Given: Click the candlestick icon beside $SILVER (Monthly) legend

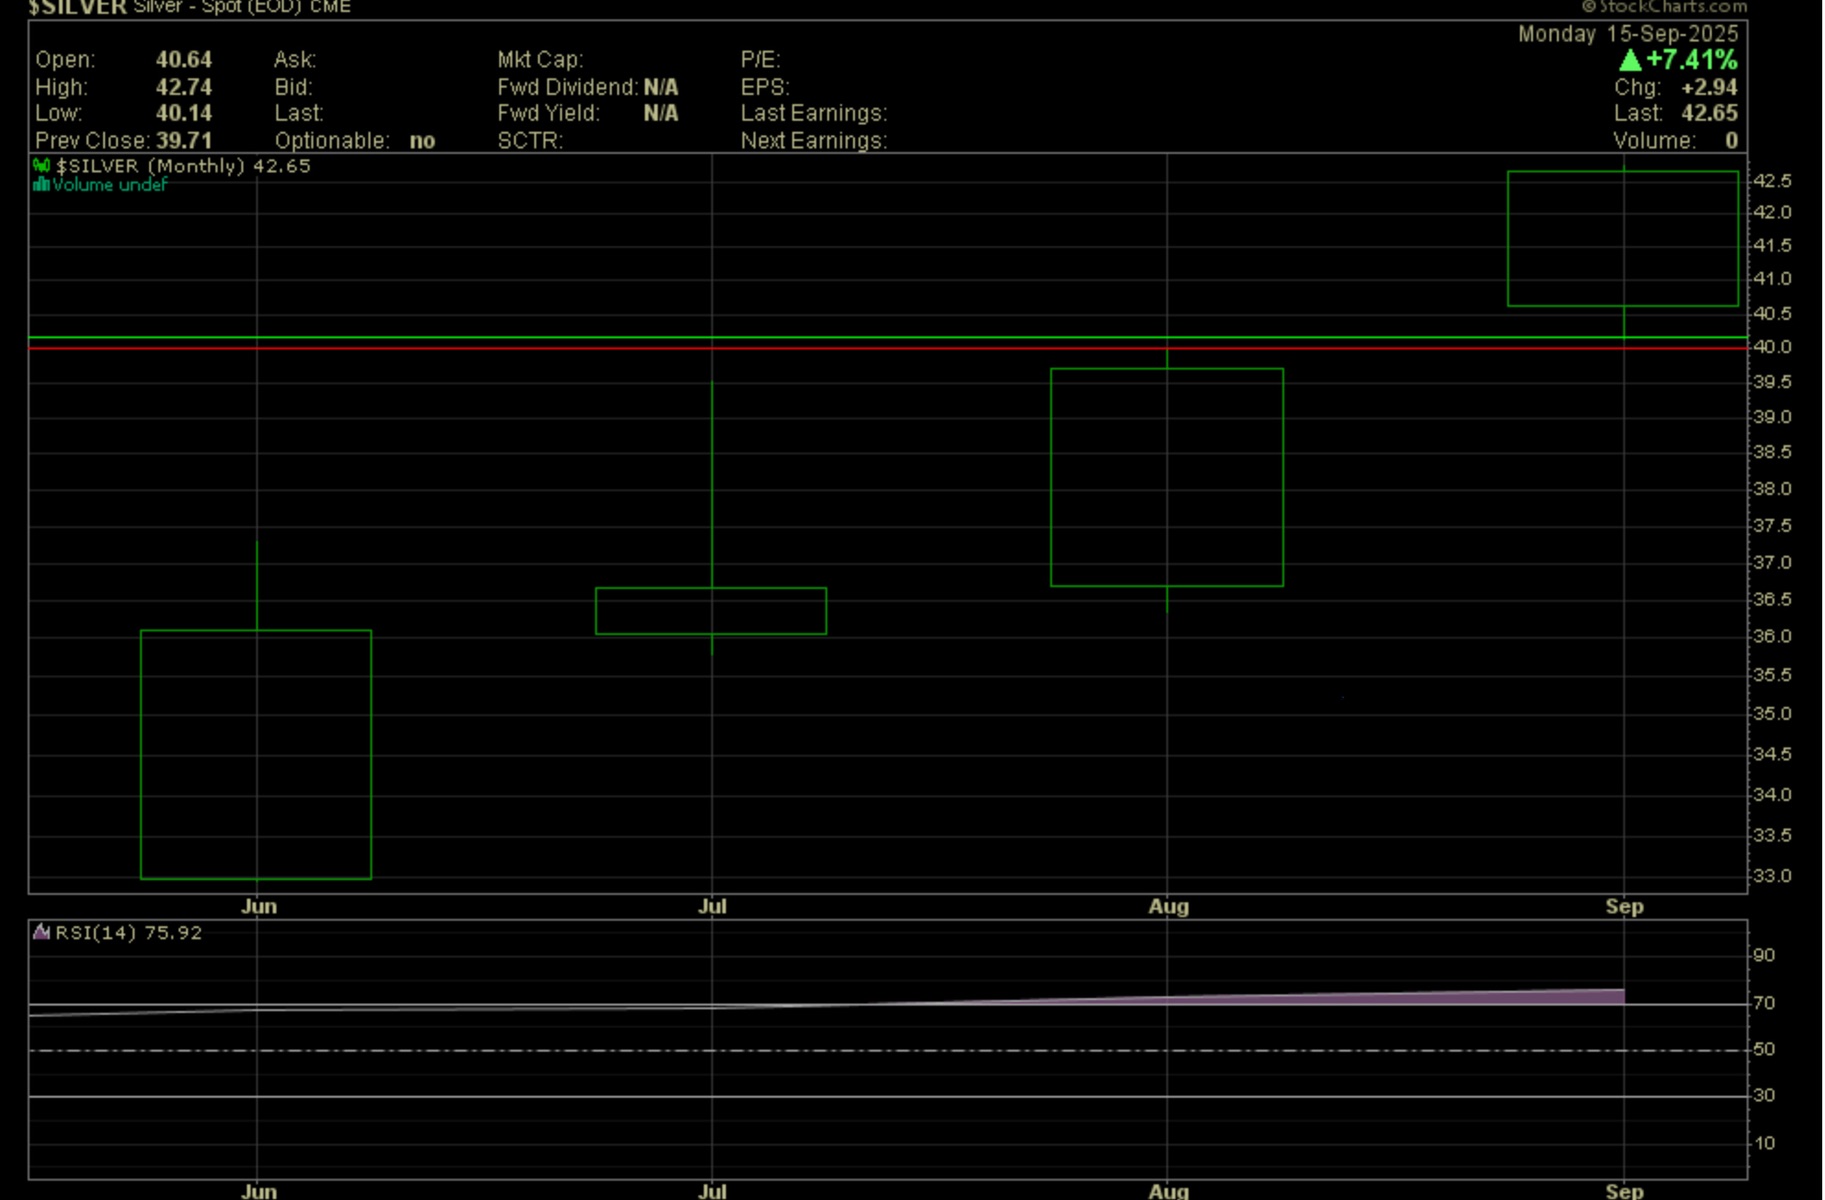Looking at the screenshot, I should point(41,166).
